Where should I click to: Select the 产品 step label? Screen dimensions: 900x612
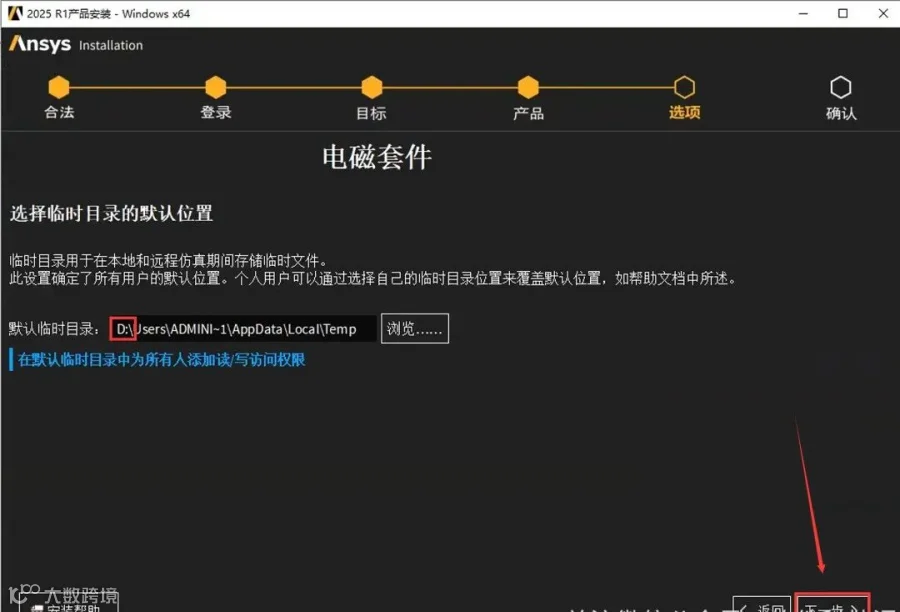(528, 113)
